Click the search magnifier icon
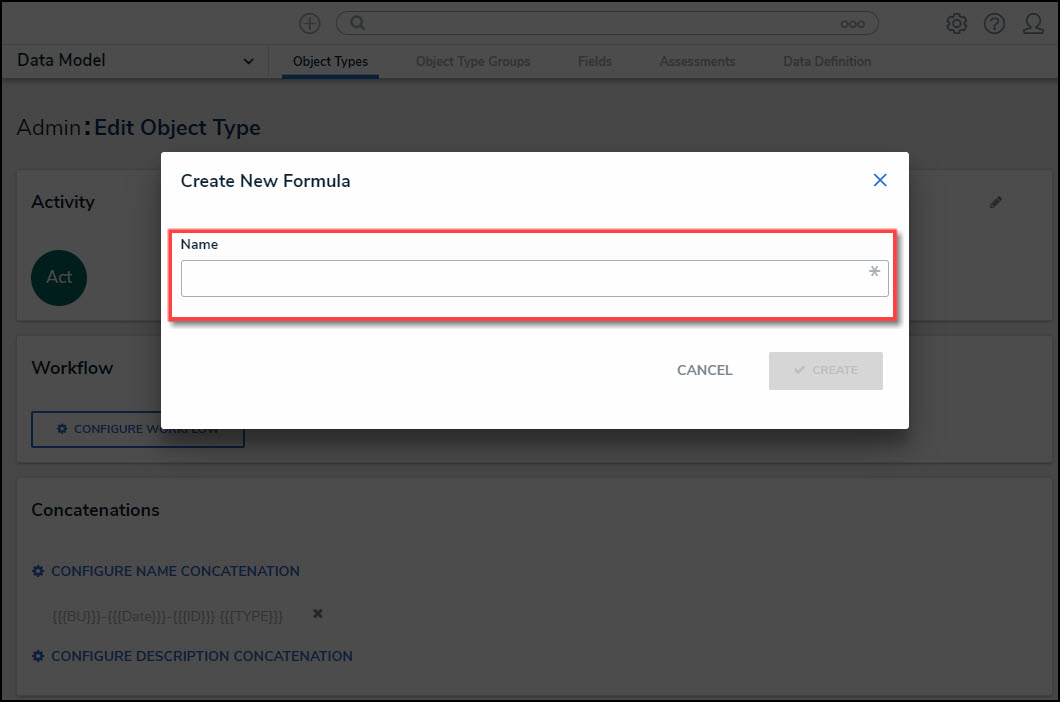 pyautogui.click(x=358, y=24)
